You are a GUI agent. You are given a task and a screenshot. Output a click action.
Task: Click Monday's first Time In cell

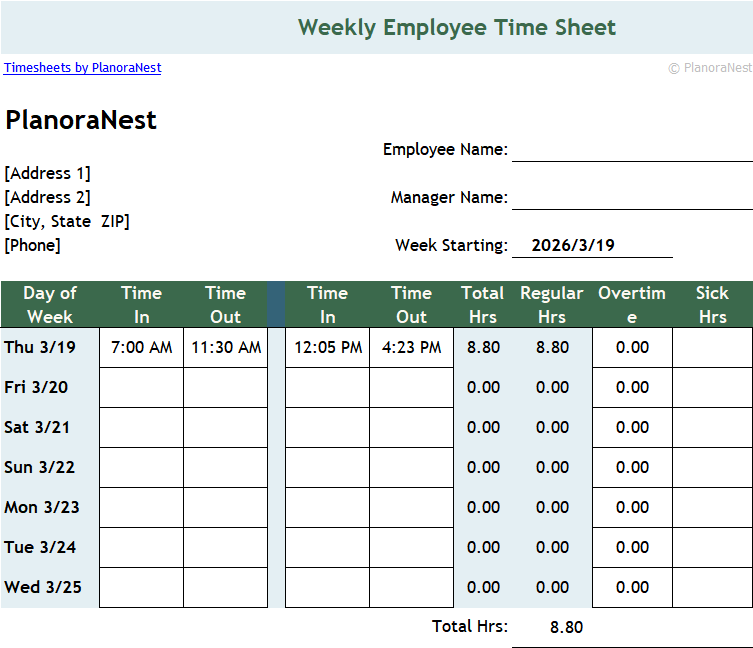[142, 507]
